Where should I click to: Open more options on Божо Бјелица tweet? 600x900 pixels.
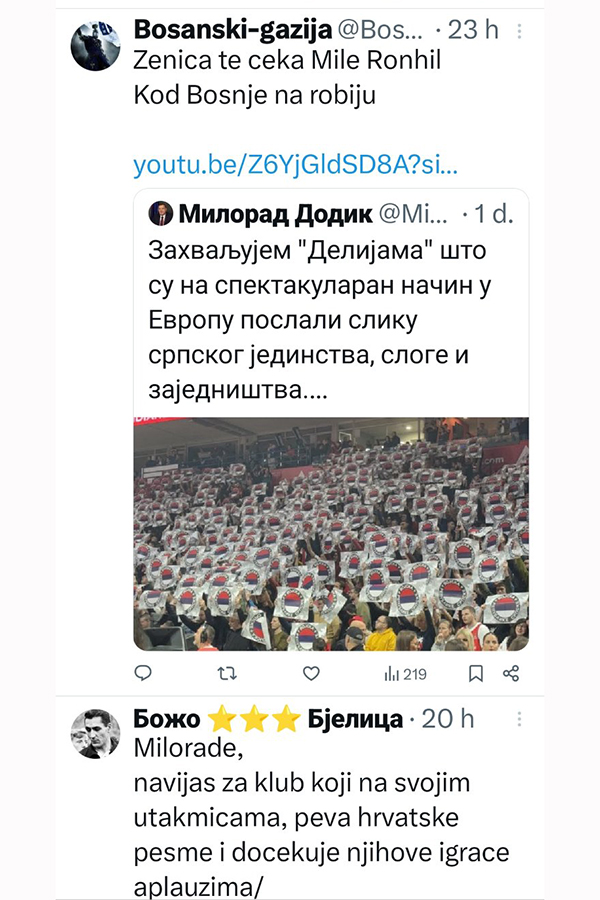(519, 719)
